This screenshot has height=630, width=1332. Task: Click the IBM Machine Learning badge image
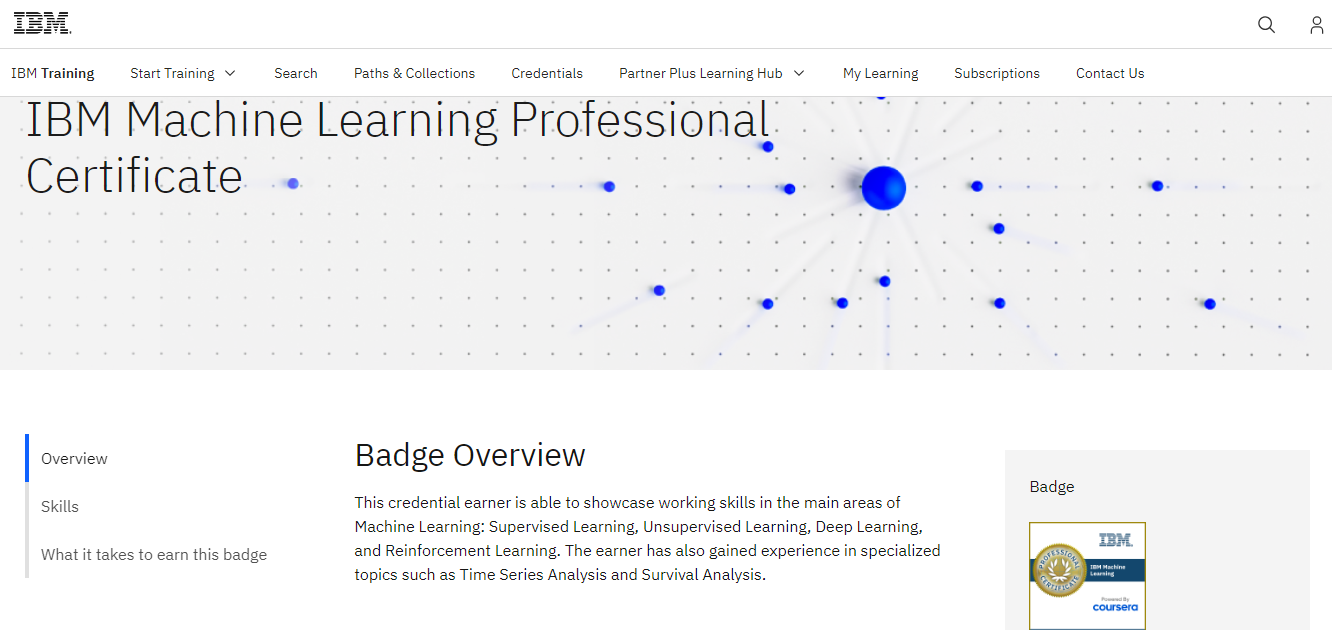[x=1087, y=575]
